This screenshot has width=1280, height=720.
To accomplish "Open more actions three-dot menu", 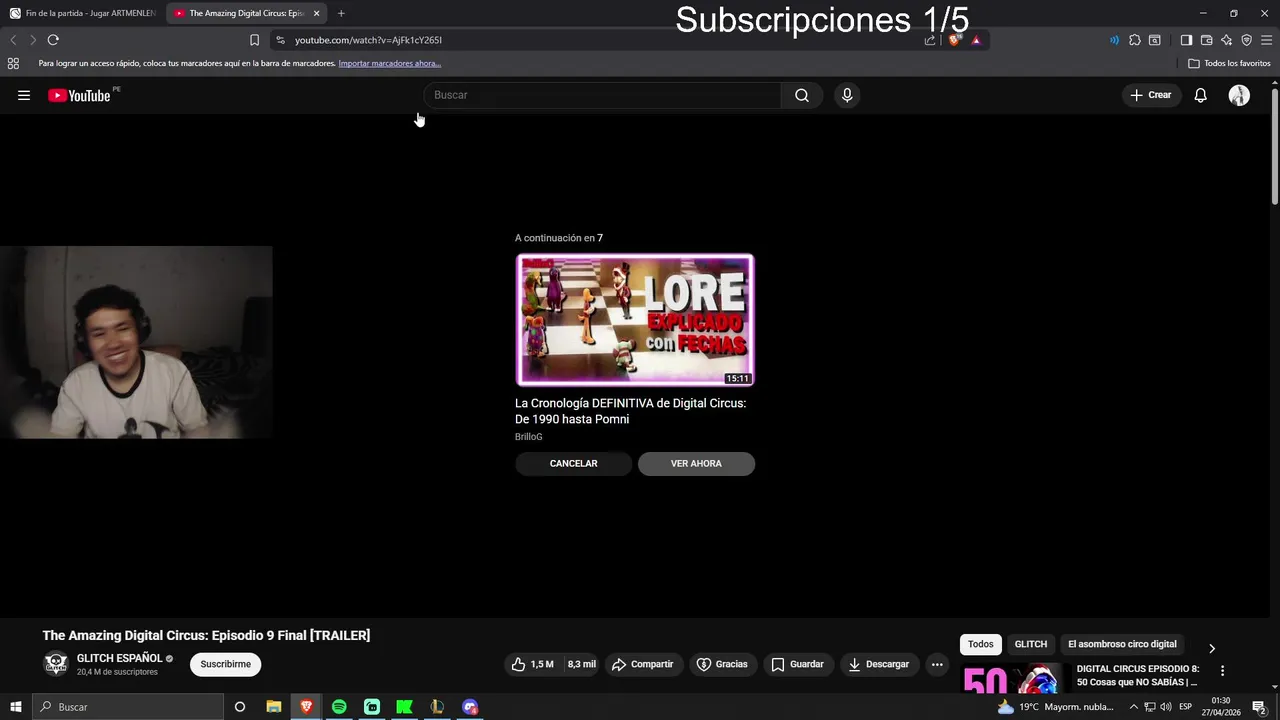I will (x=937, y=664).
